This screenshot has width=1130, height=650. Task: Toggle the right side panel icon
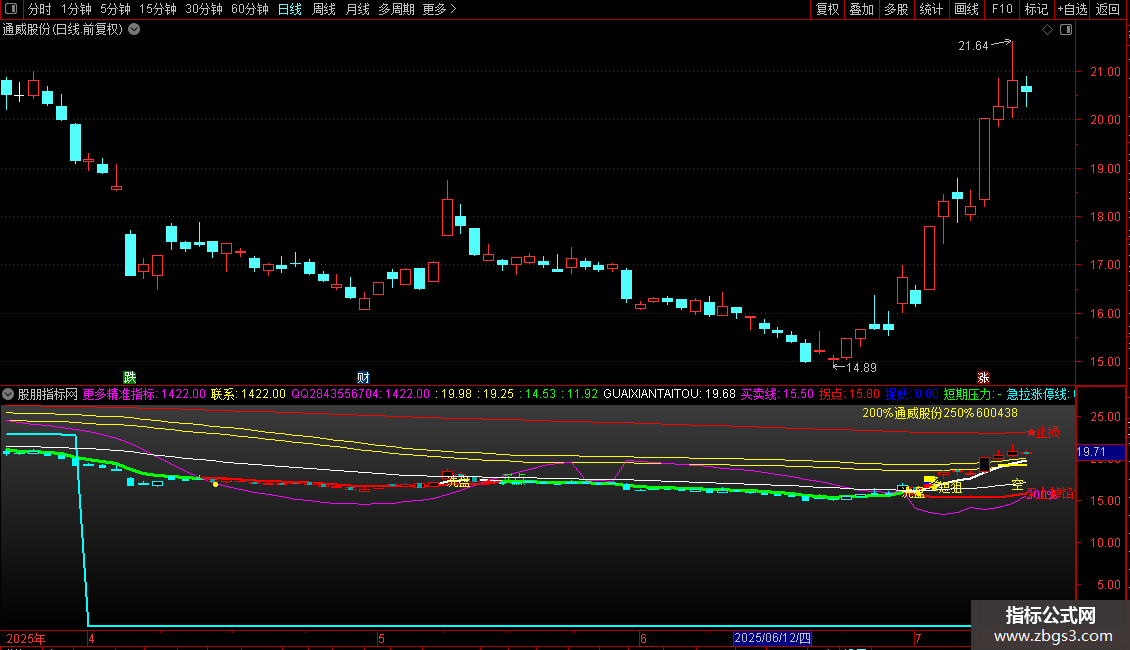pyautogui.click(x=1066, y=30)
